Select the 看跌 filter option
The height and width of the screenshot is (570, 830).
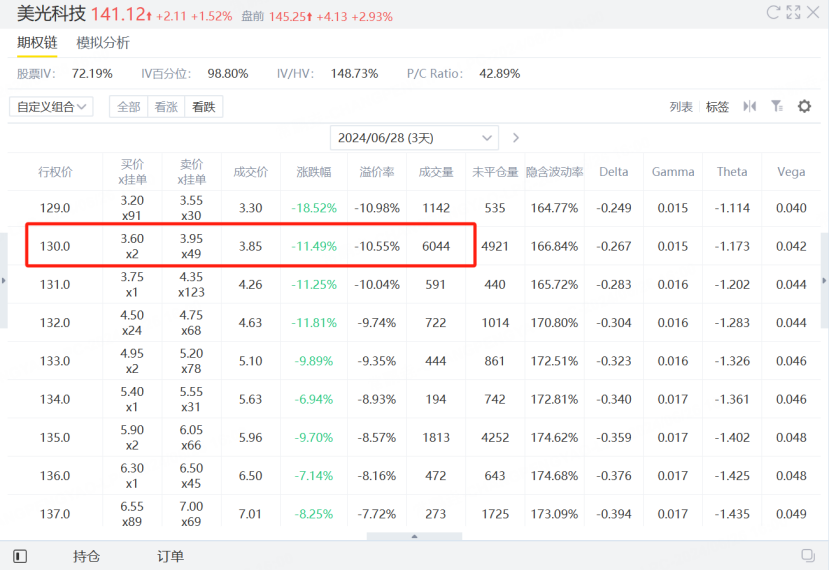pyautogui.click(x=204, y=107)
